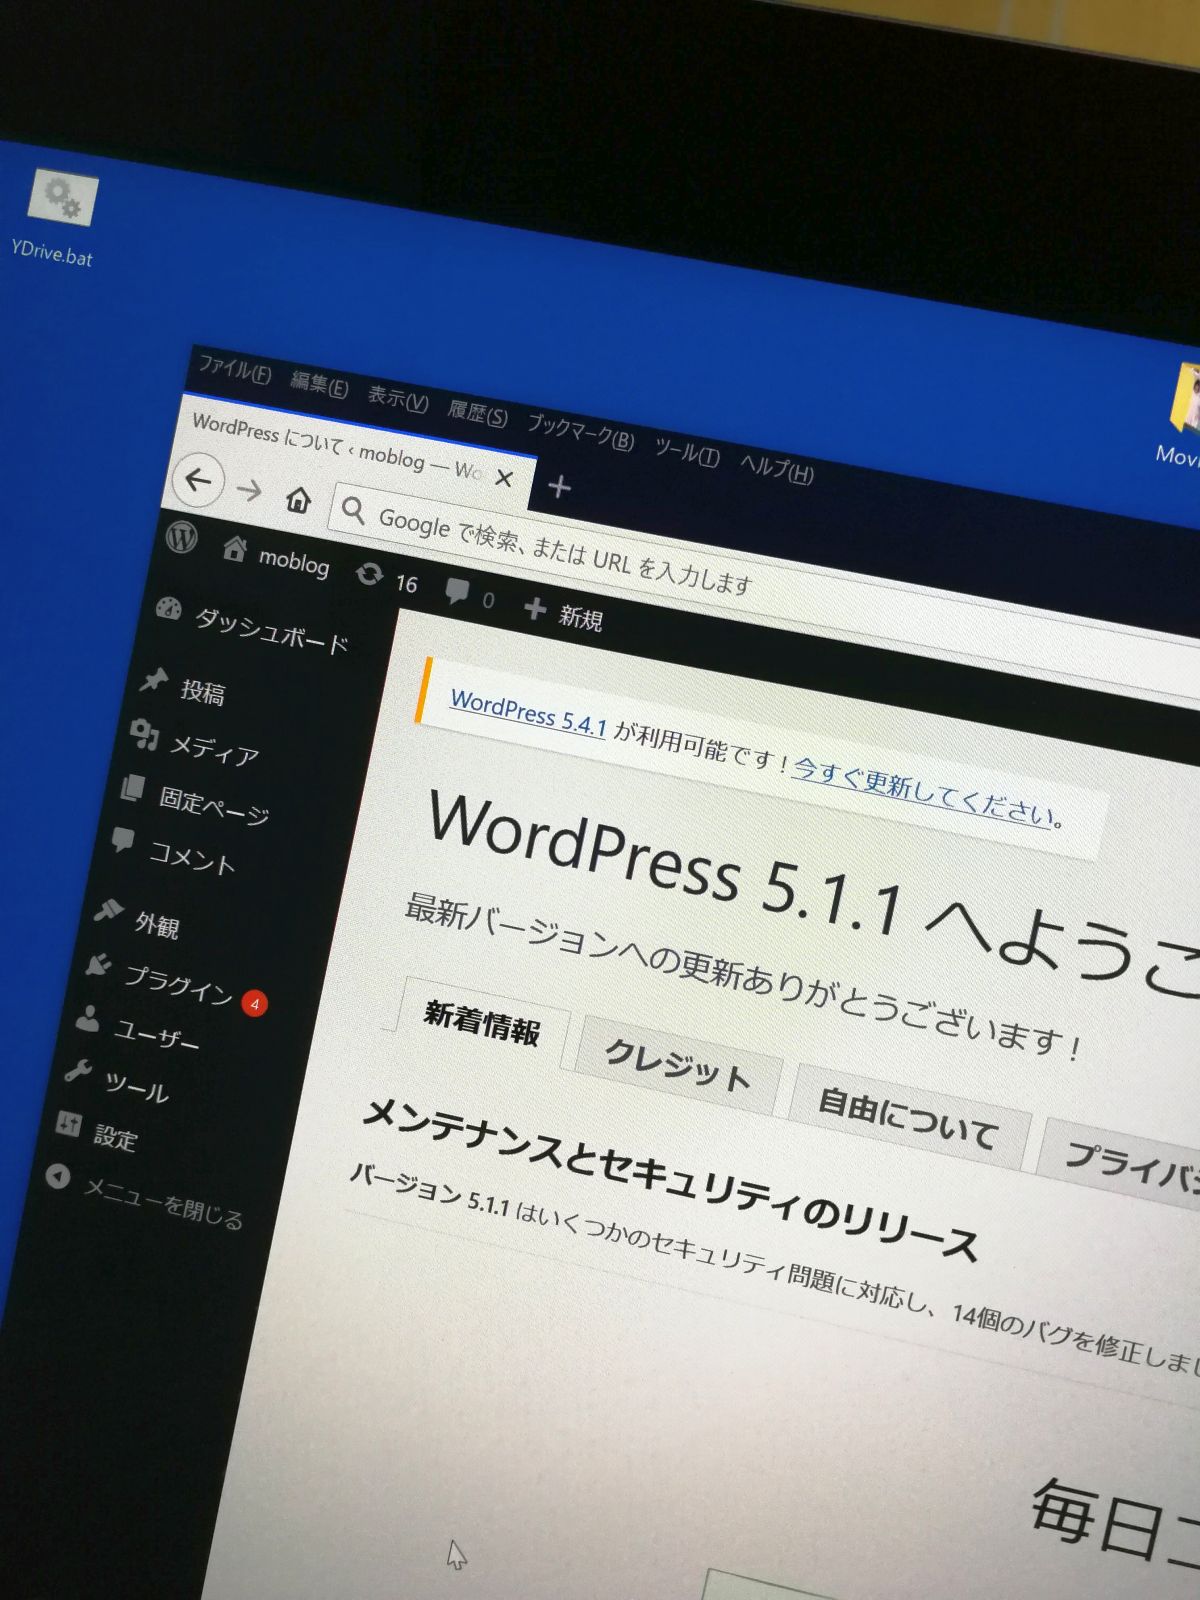Click the WordPress logo in admin bar

(x=182, y=537)
